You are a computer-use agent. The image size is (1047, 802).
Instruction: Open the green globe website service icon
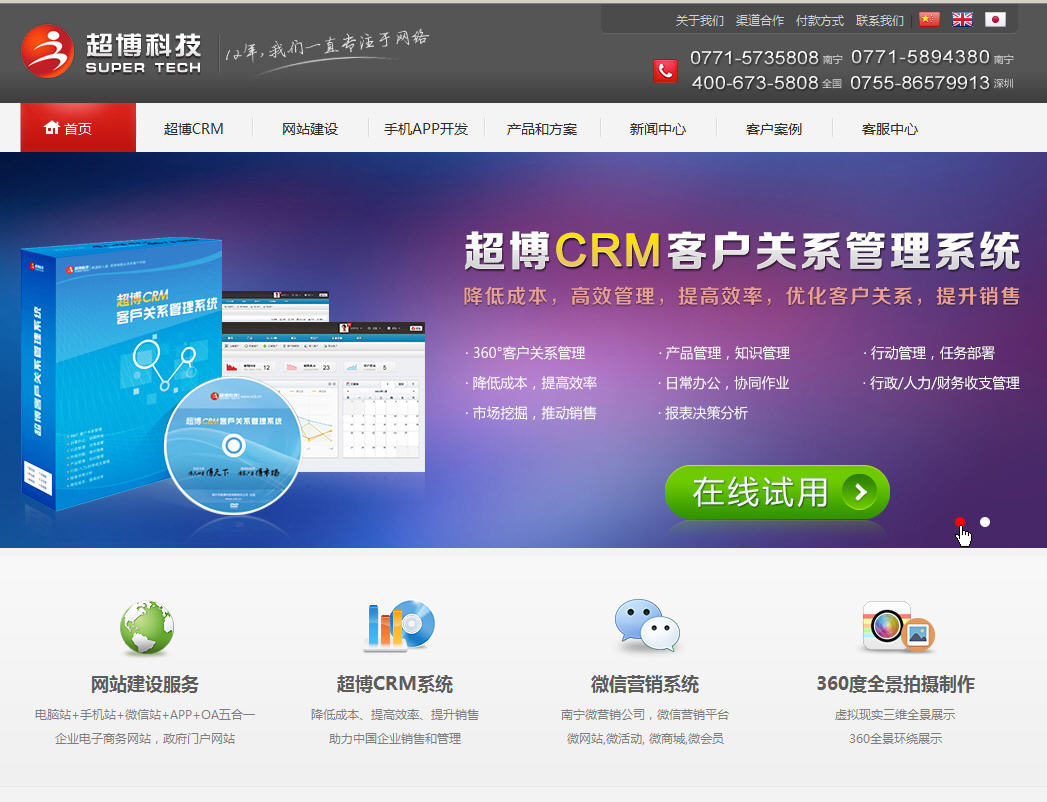[x=146, y=627]
